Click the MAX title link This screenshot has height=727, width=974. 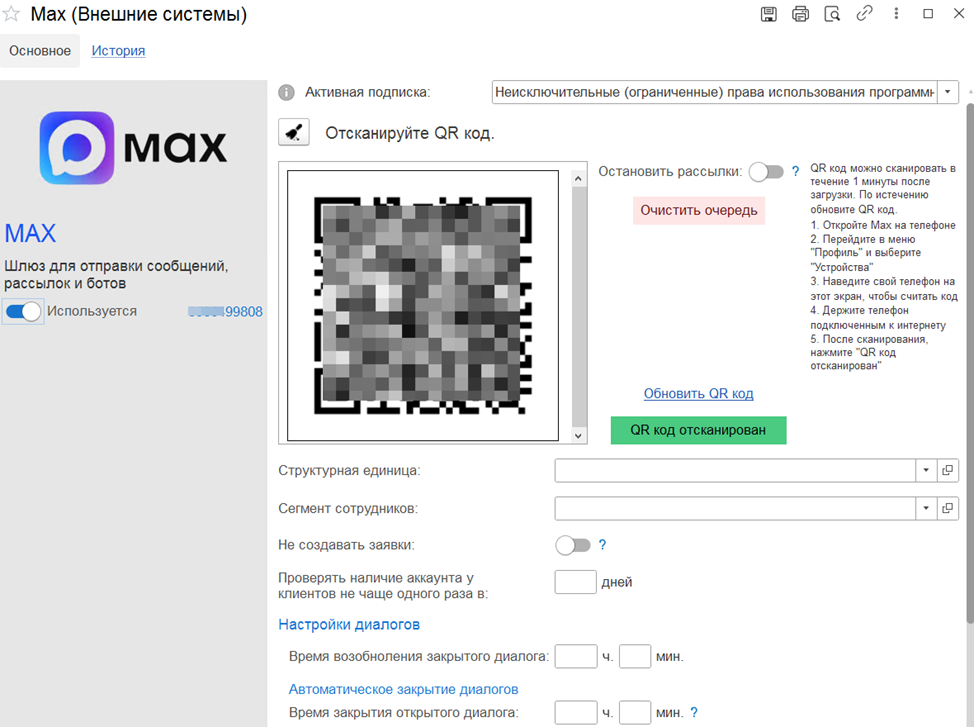(30, 234)
